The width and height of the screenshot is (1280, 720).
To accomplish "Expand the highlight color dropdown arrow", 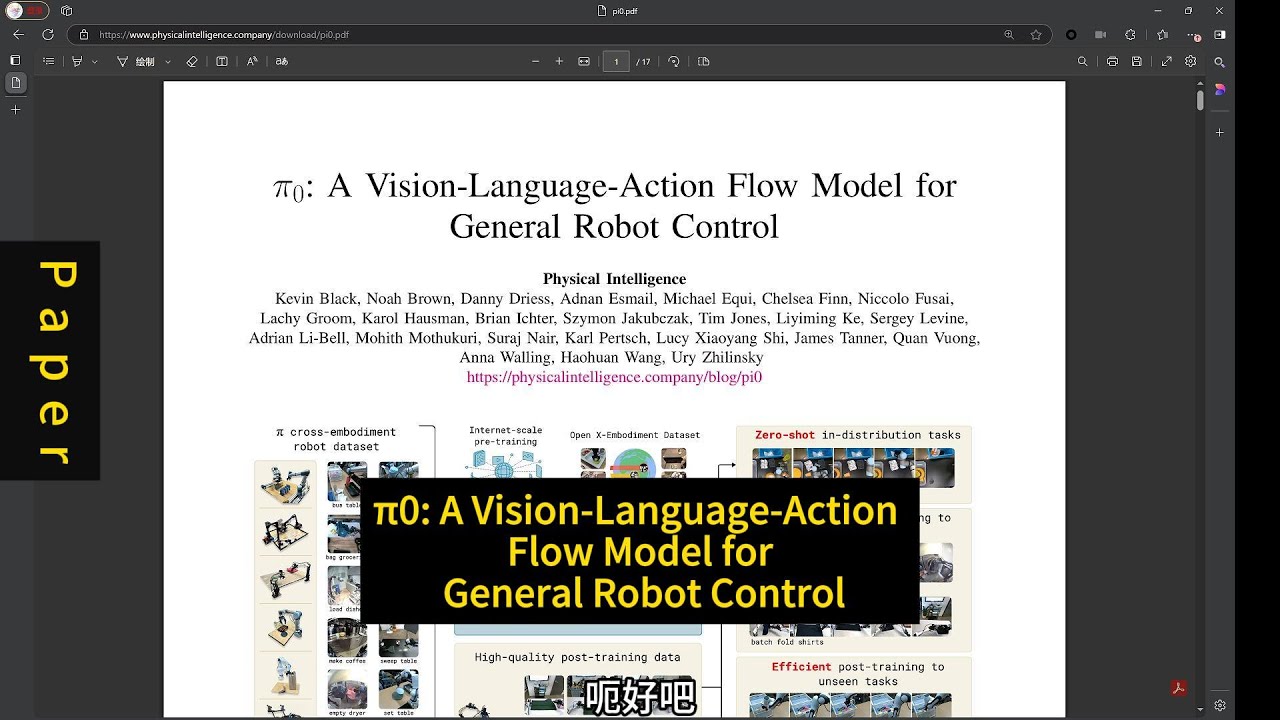I will pos(95,61).
